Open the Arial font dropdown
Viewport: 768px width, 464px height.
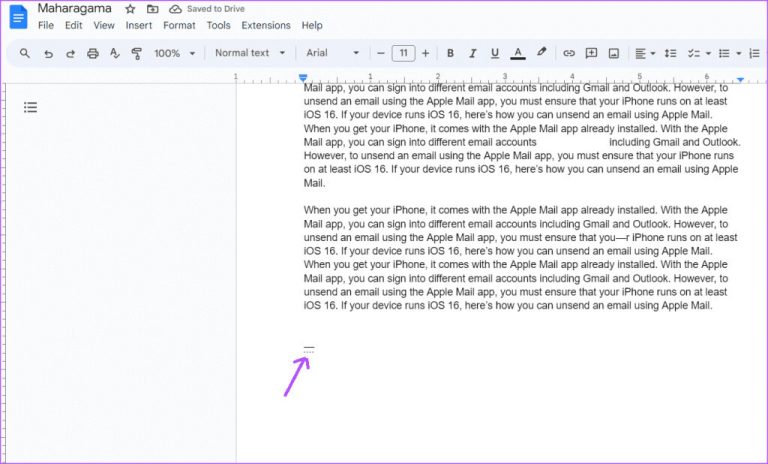[x=333, y=53]
